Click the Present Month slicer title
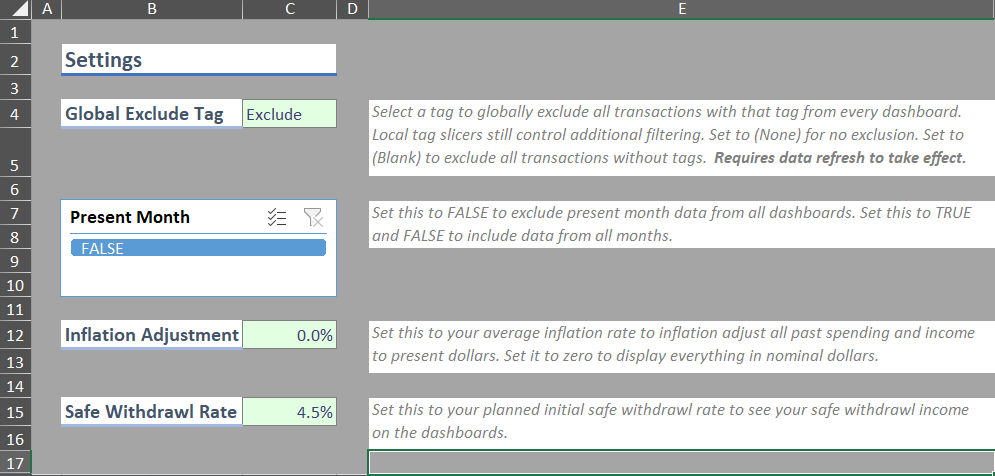 click(129, 217)
